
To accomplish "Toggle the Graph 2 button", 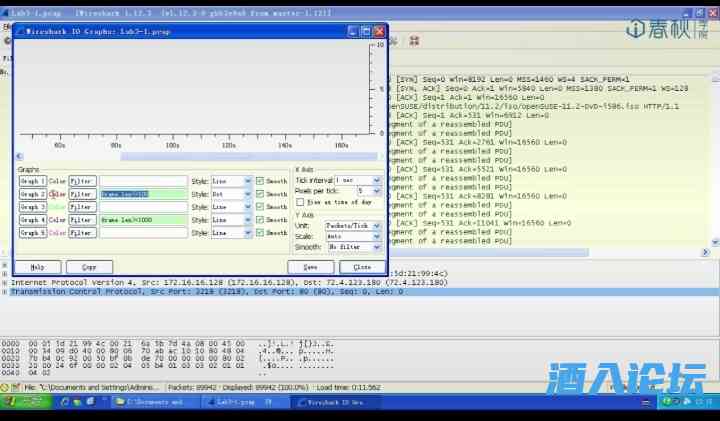I will coord(32,194).
